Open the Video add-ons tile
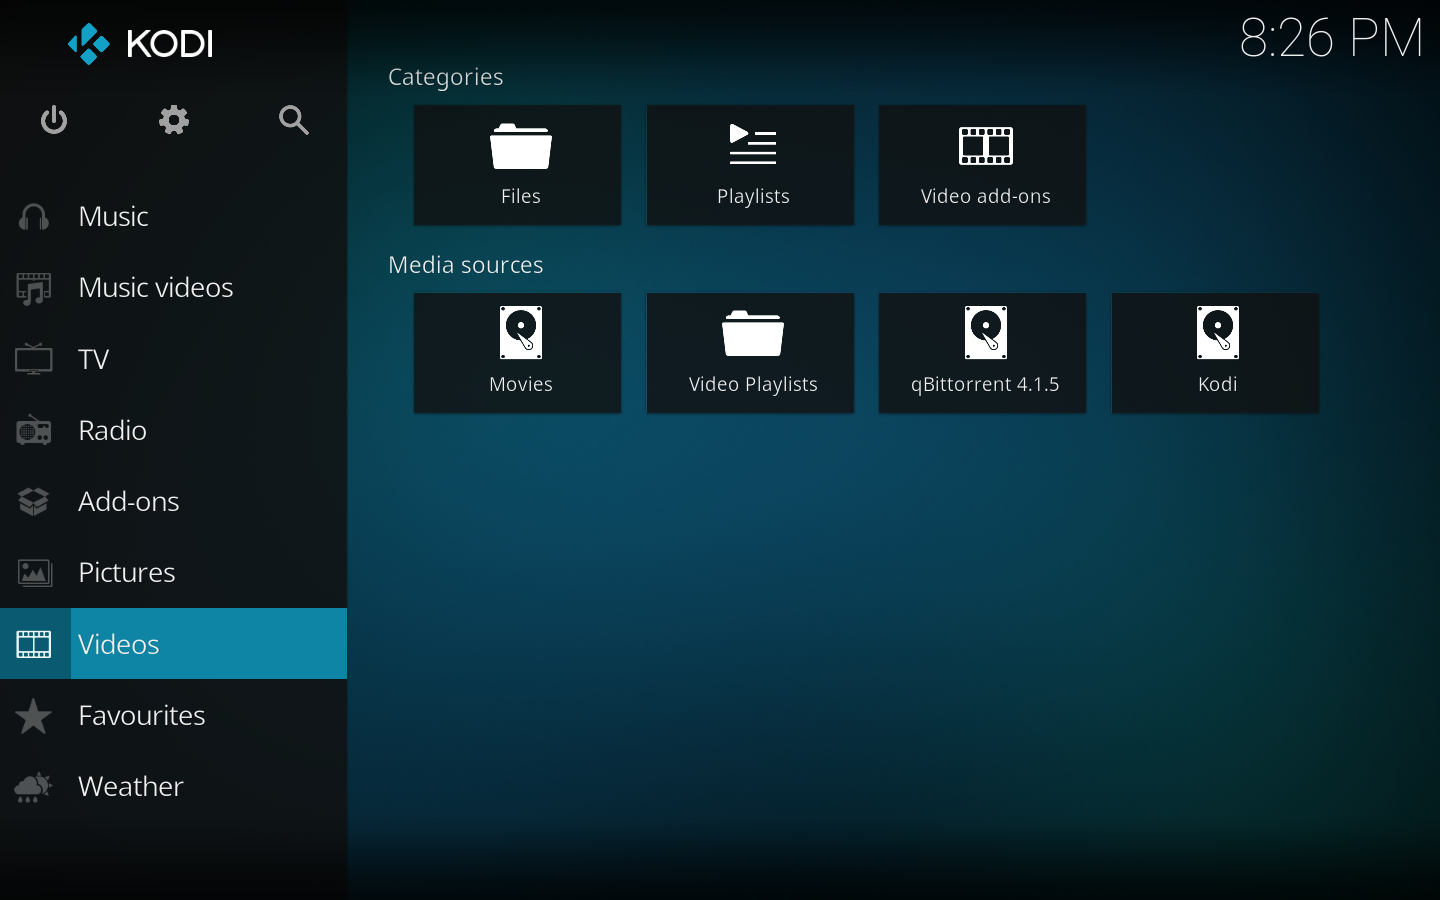The height and width of the screenshot is (900, 1440). click(x=983, y=165)
